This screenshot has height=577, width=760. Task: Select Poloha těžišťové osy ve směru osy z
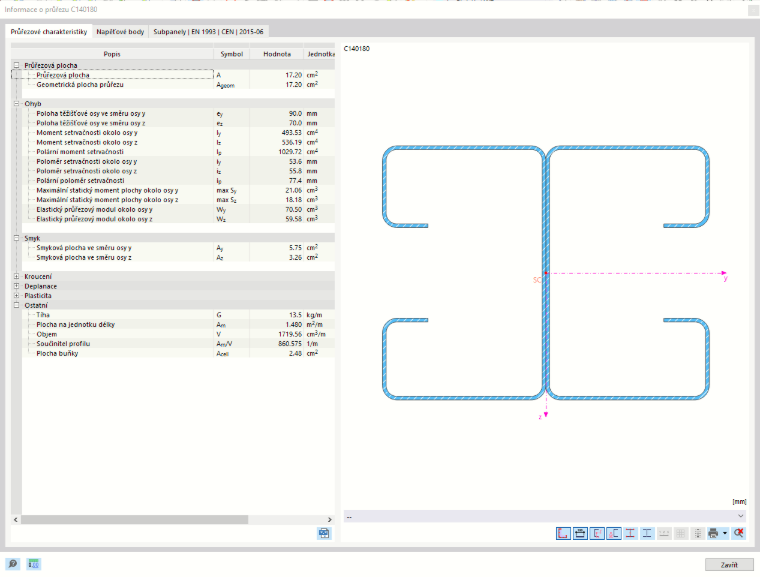point(173,123)
